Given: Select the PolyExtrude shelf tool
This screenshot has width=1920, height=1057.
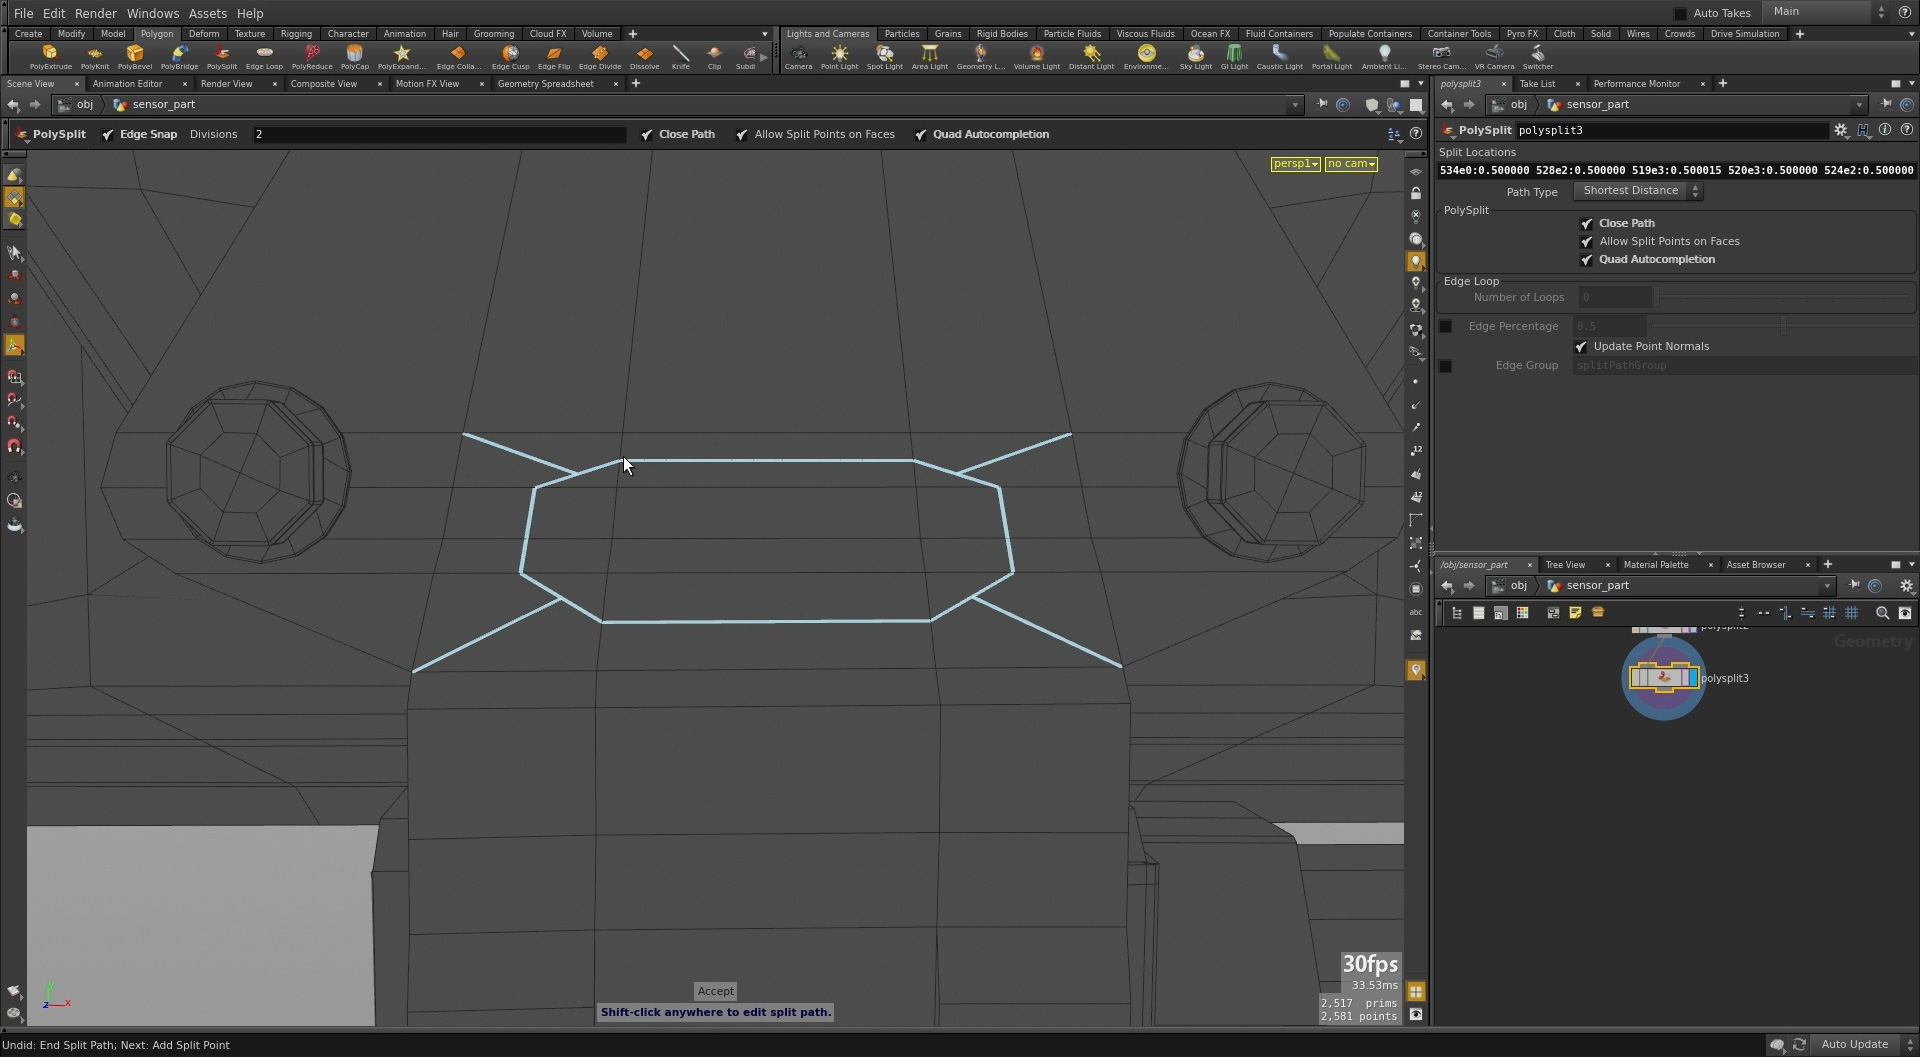Looking at the screenshot, I should [x=50, y=57].
